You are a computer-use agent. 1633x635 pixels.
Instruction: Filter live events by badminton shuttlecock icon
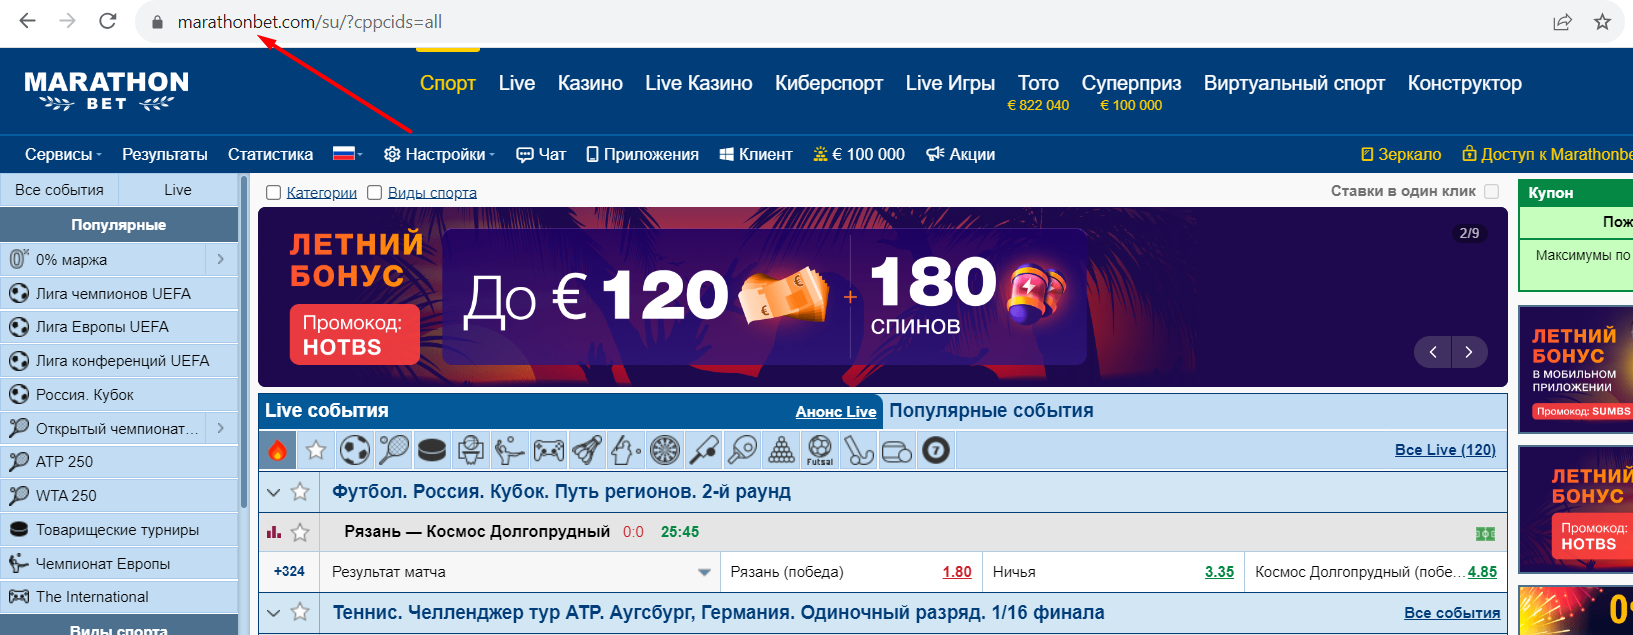[x=587, y=450]
